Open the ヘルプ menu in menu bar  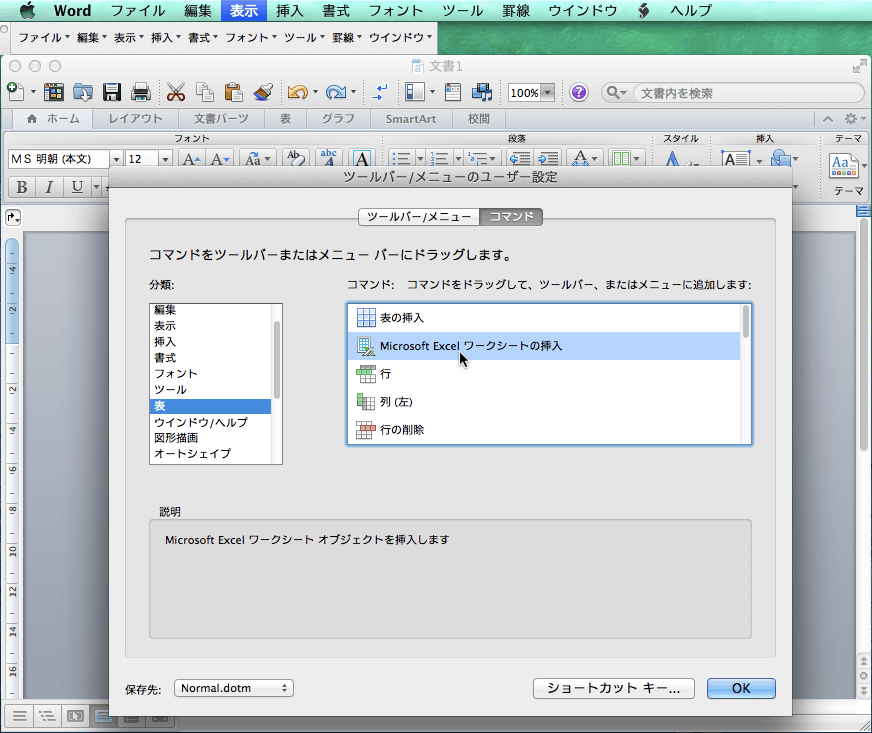[x=691, y=11]
